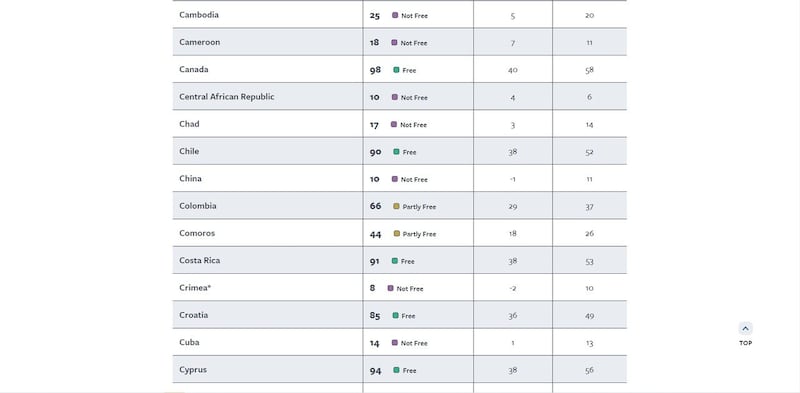Image resolution: width=800 pixels, height=393 pixels.
Task: Click Cyprus total score 94
Action: tap(376, 371)
